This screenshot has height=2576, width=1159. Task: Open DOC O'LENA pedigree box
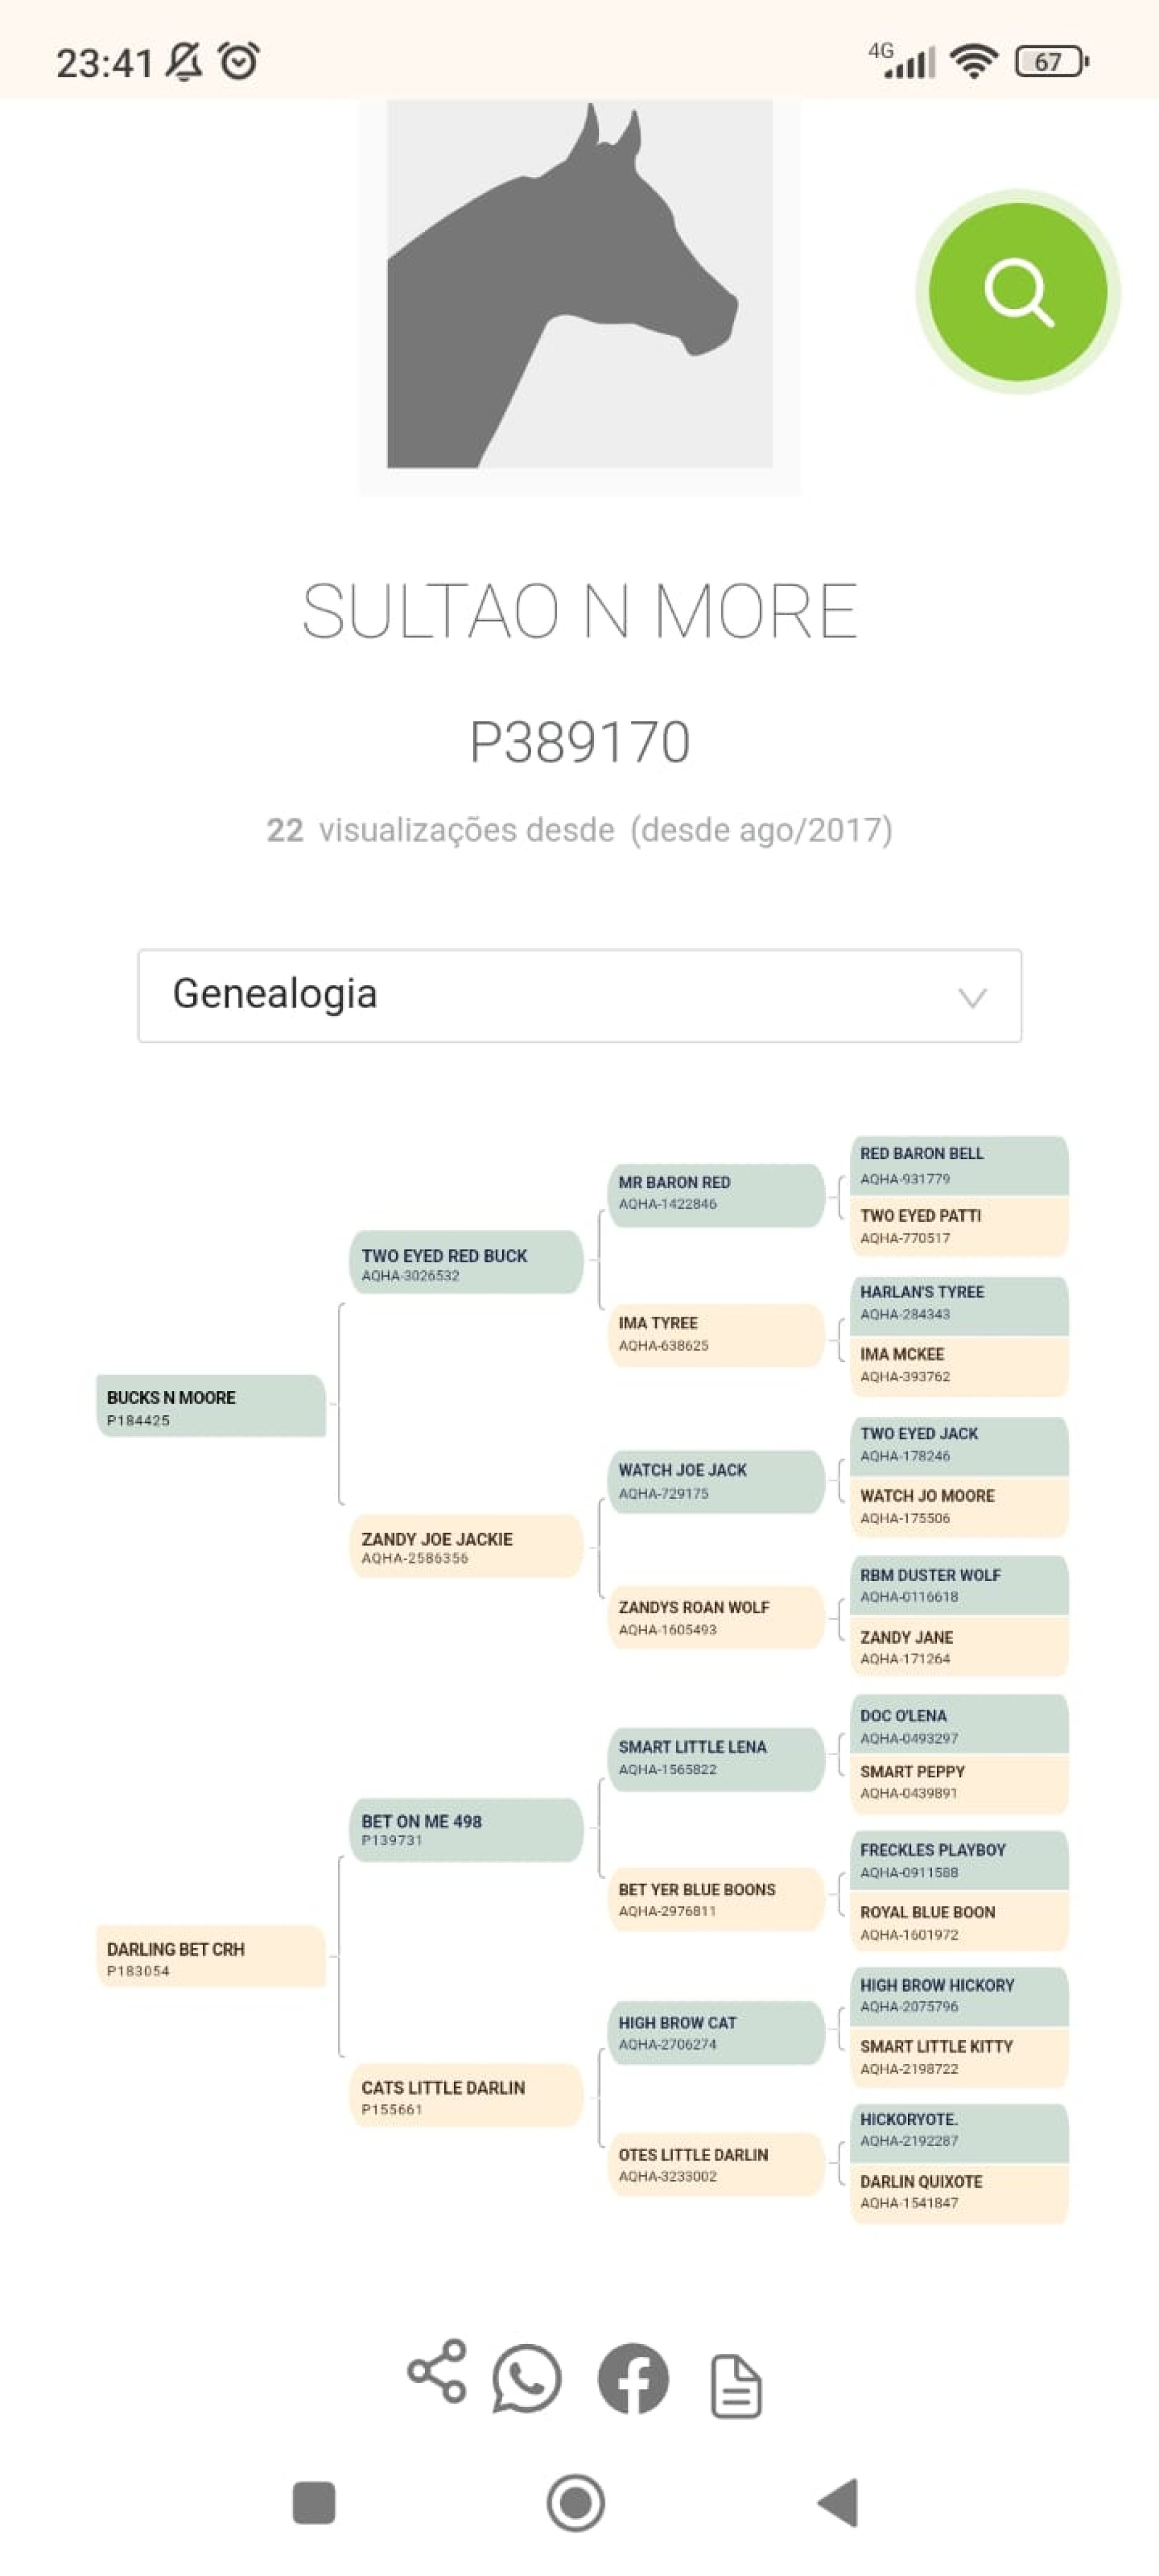tap(958, 1725)
